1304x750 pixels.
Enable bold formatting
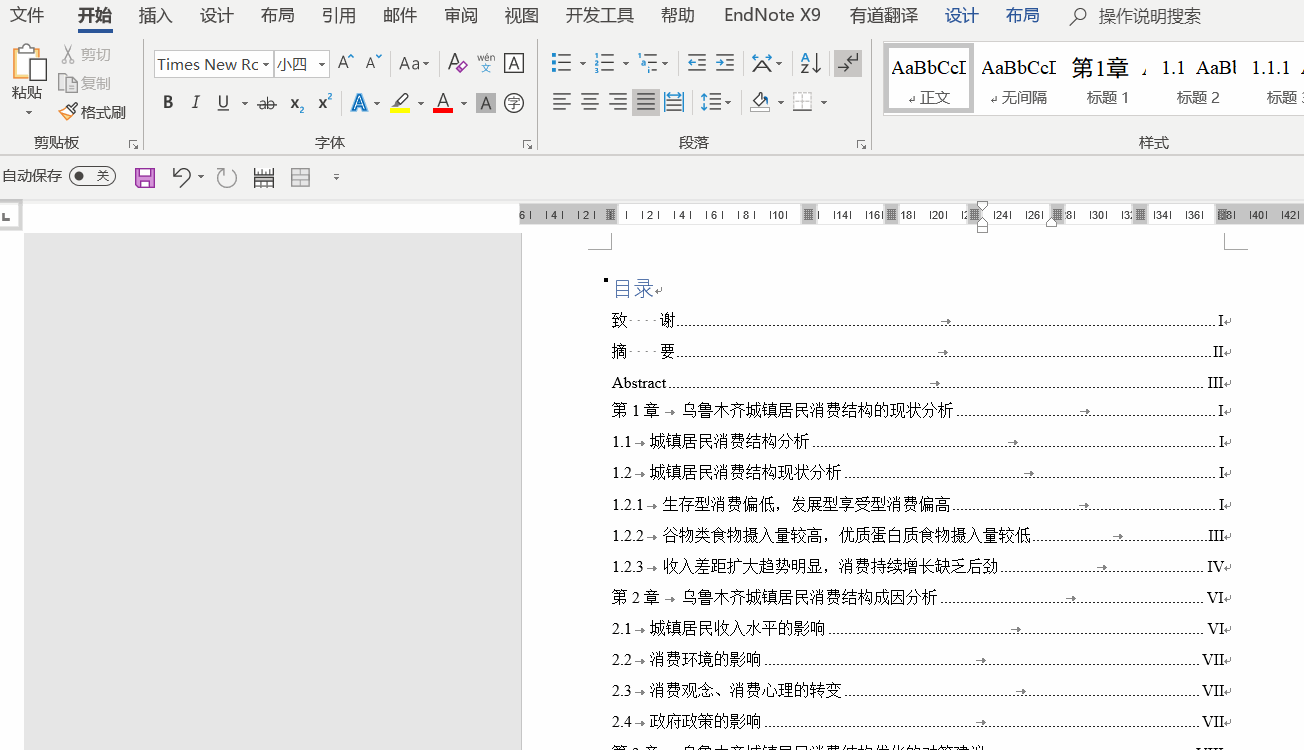coord(167,103)
